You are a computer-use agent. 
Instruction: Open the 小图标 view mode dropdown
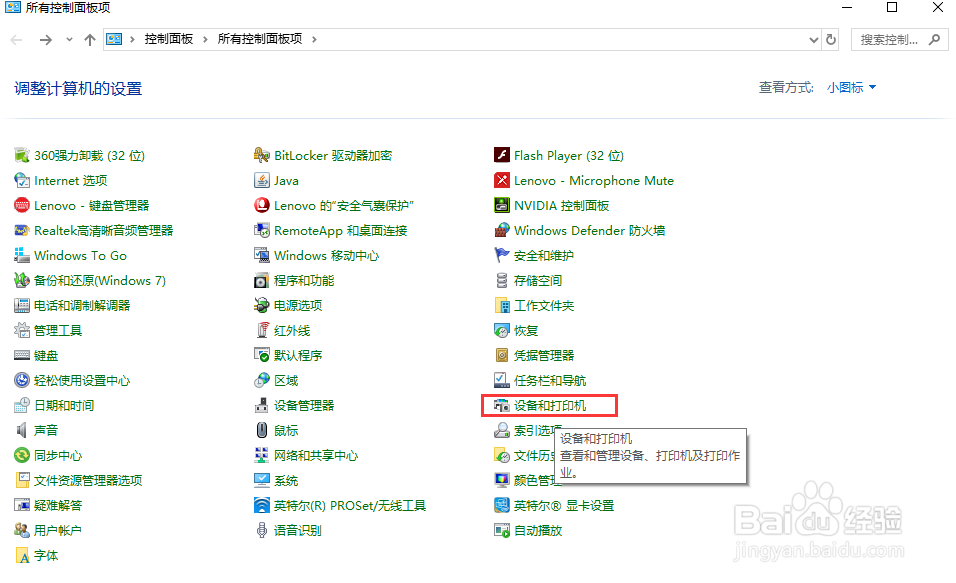coord(851,88)
